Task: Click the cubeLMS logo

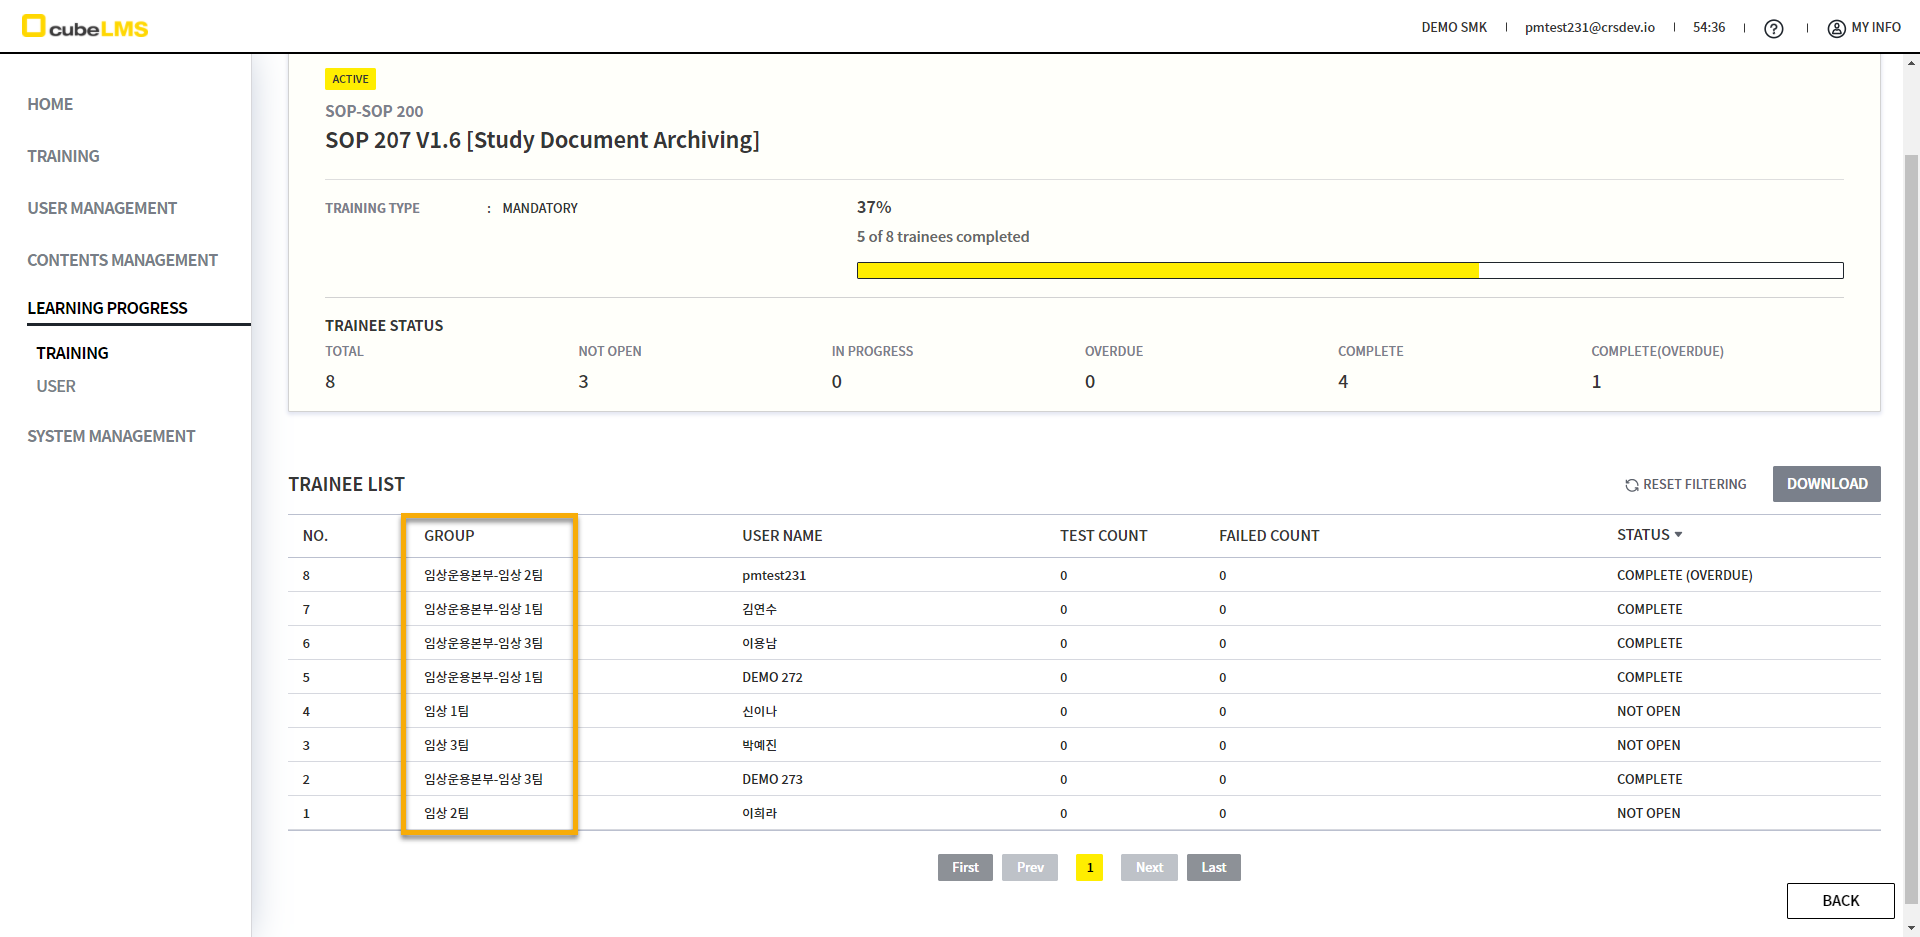Action: [85, 27]
